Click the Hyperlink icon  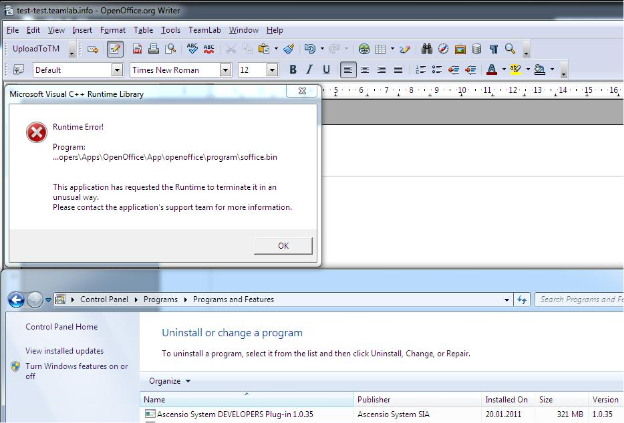point(364,49)
